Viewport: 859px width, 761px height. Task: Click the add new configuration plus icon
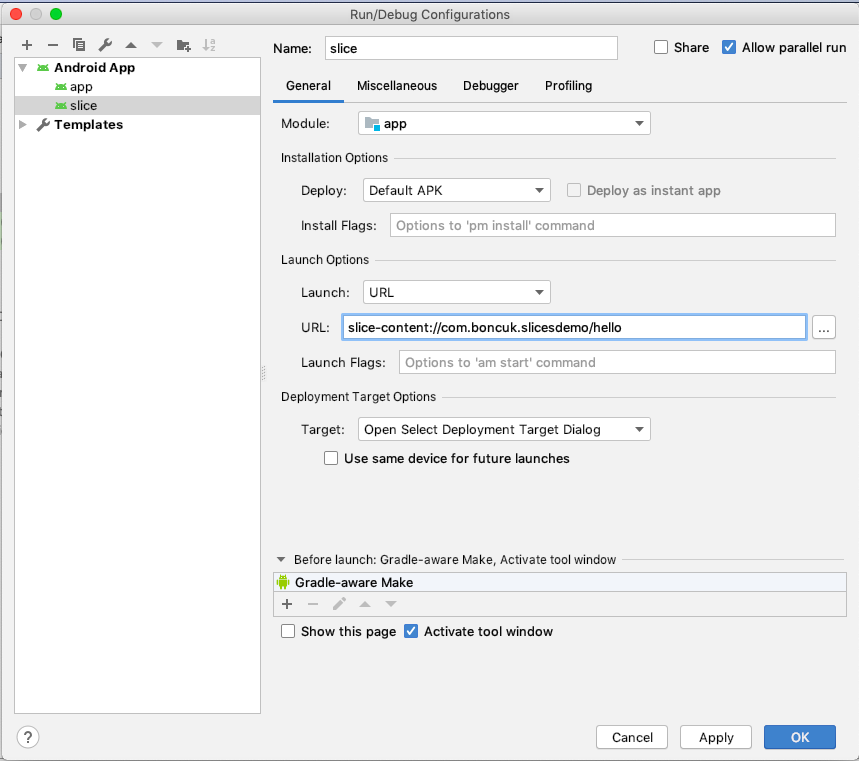[x=27, y=45]
